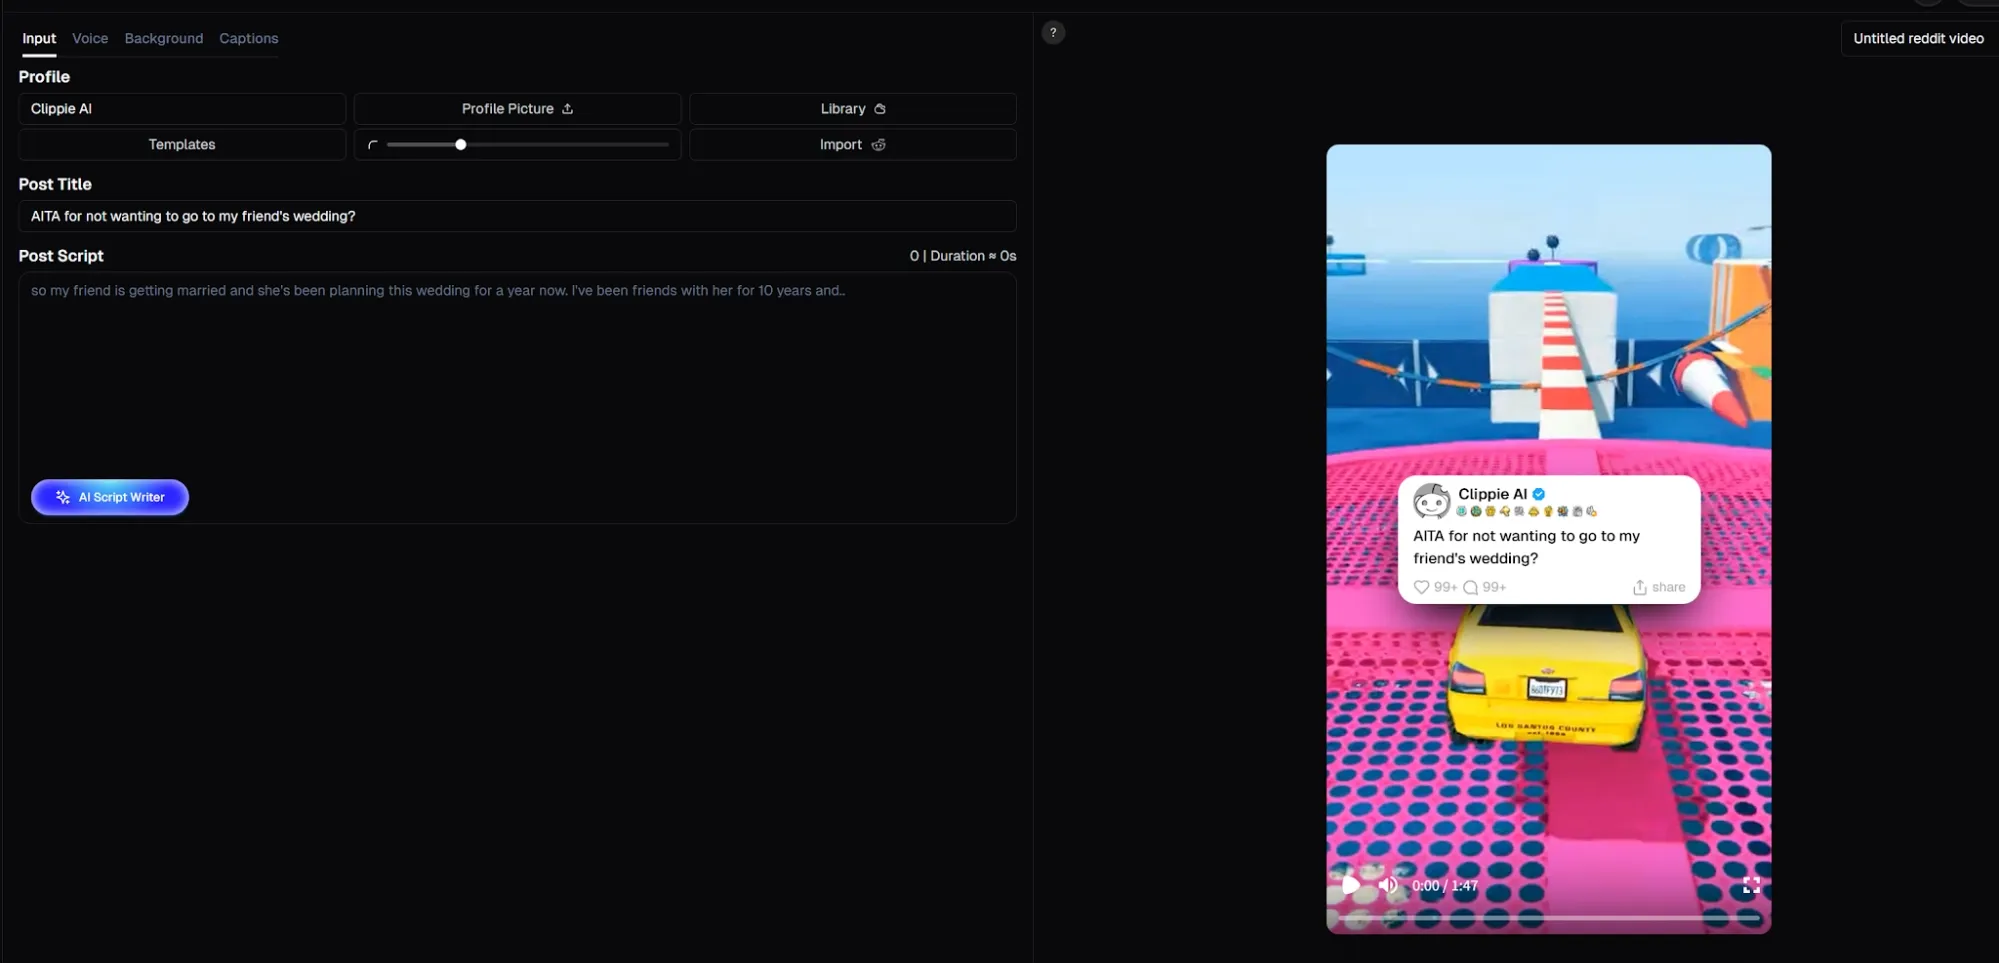Go to the Background tab
This screenshot has width=1999, height=964.
point(164,38)
